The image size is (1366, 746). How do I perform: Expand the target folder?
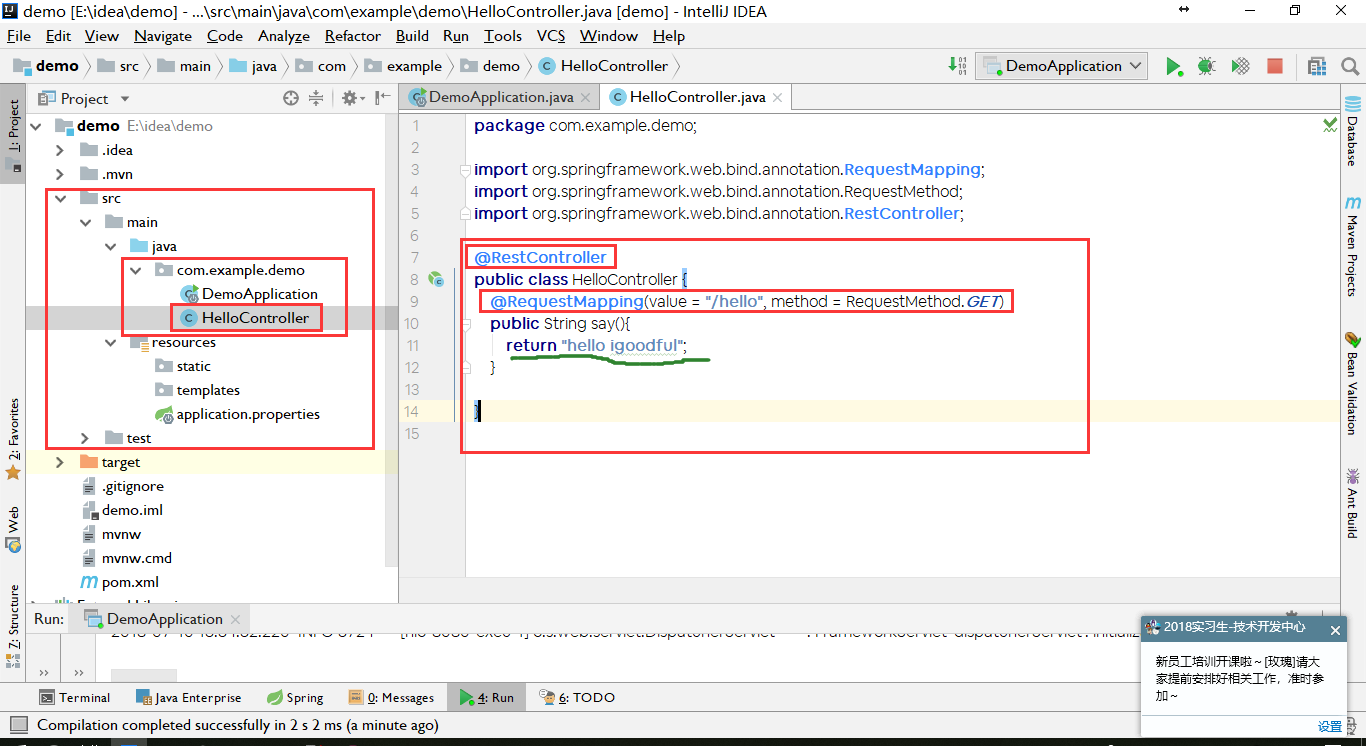pyautogui.click(x=60, y=462)
